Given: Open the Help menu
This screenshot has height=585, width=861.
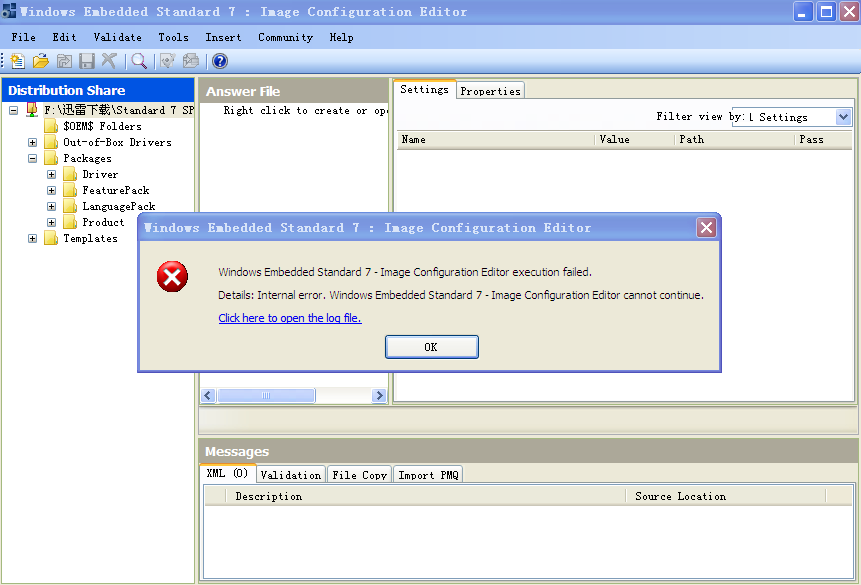Looking at the screenshot, I should click(342, 37).
